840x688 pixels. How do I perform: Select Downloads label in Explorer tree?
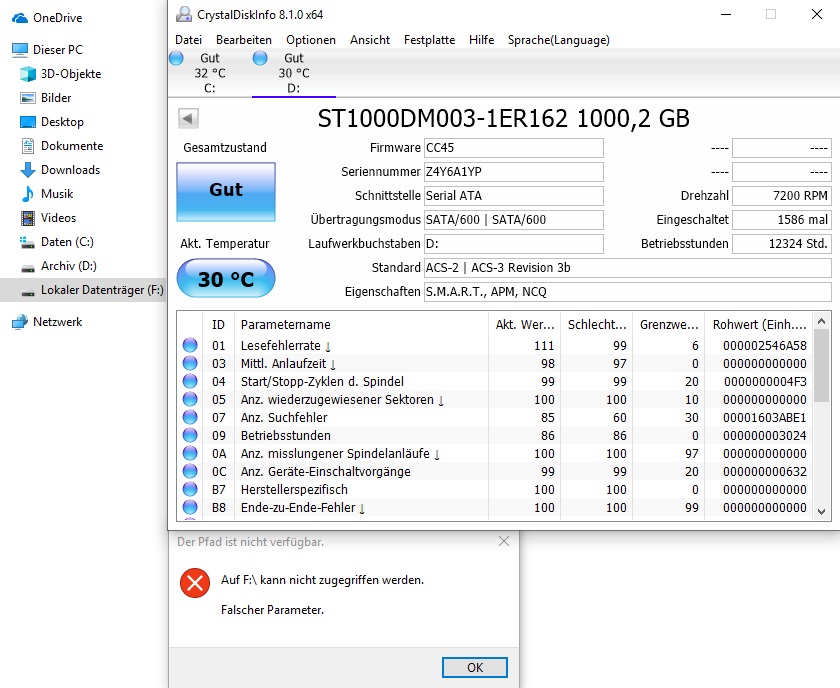point(71,170)
